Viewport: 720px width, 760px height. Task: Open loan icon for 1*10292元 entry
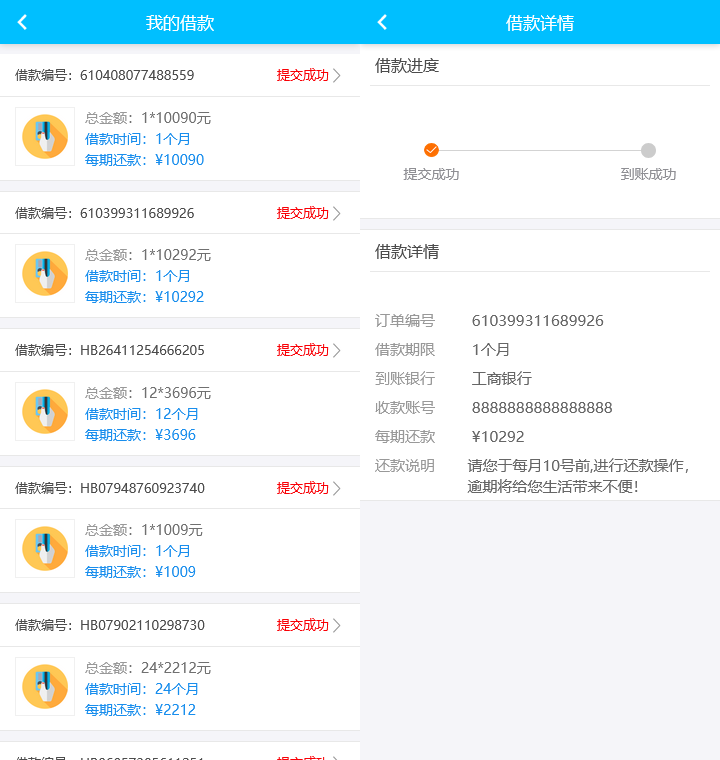(45, 273)
